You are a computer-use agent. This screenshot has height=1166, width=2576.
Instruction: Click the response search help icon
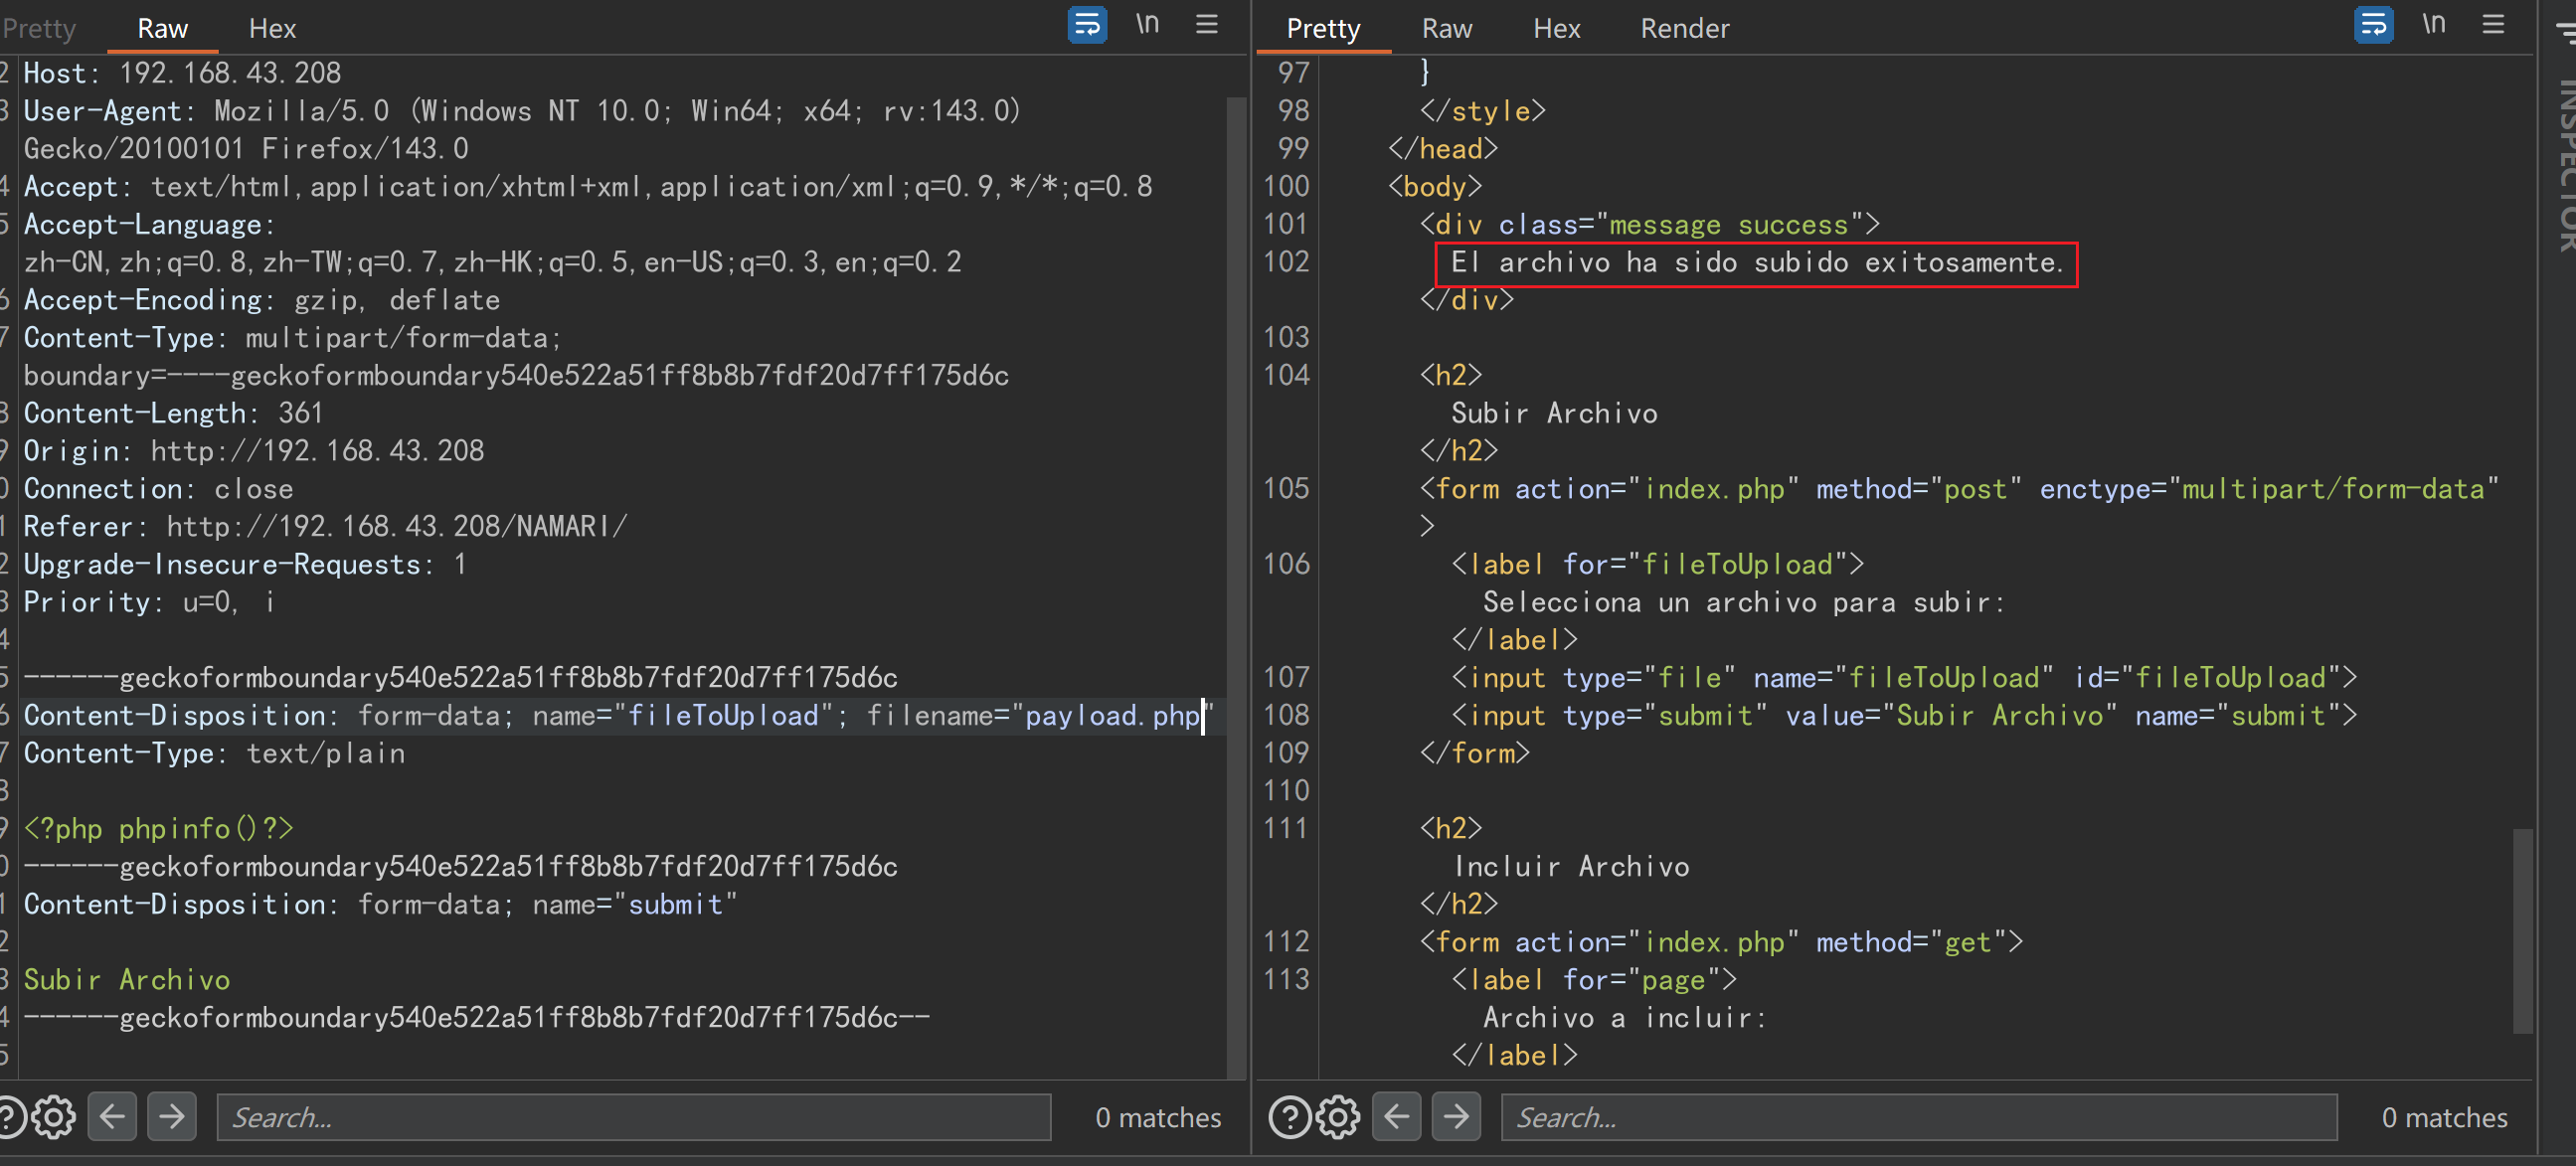pyautogui.click(x=1289, y=1117)
